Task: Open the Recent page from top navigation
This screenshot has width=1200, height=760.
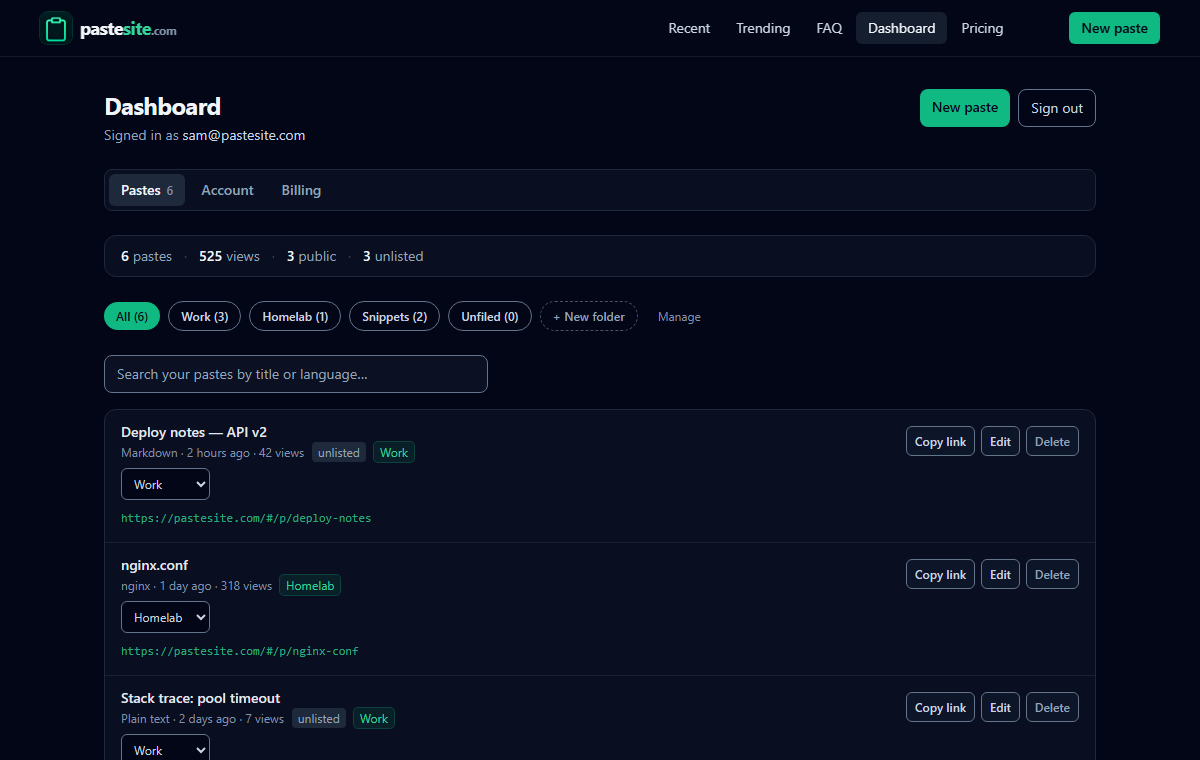Action: (x=689, y=28)
